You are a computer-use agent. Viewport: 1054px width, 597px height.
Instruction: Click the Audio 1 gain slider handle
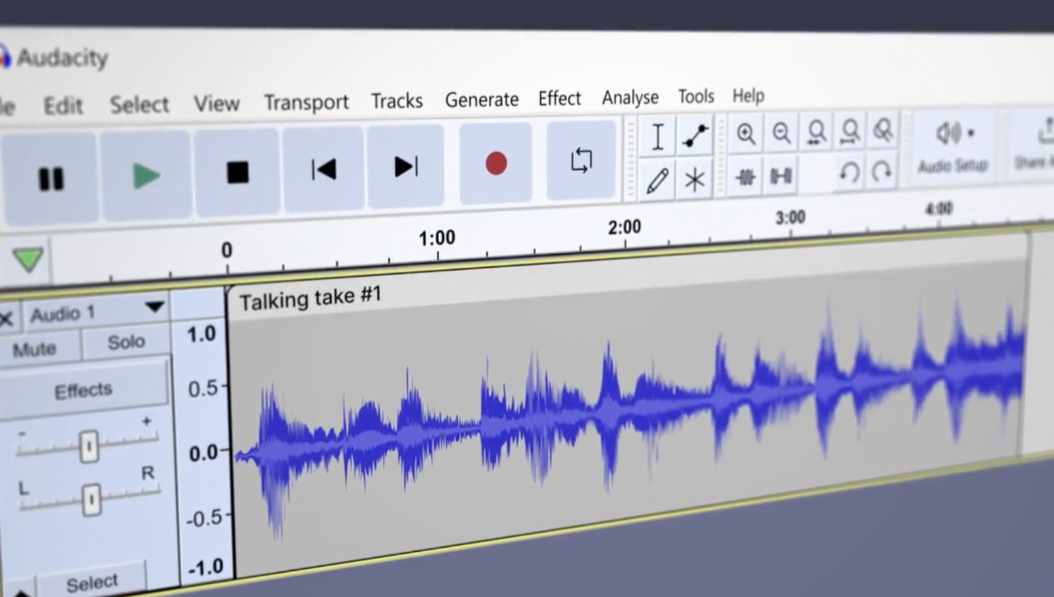coord(89,446)
